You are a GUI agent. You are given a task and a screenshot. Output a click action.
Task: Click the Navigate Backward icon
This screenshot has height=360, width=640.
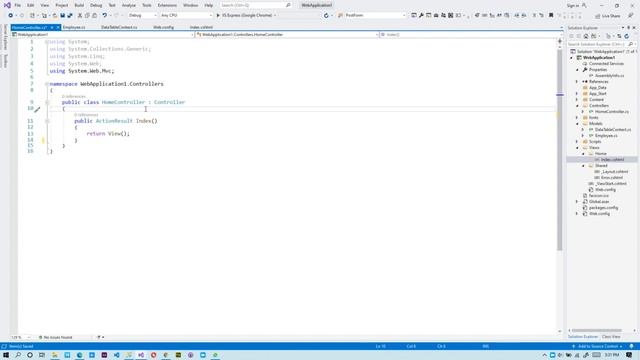coord(10,16)
